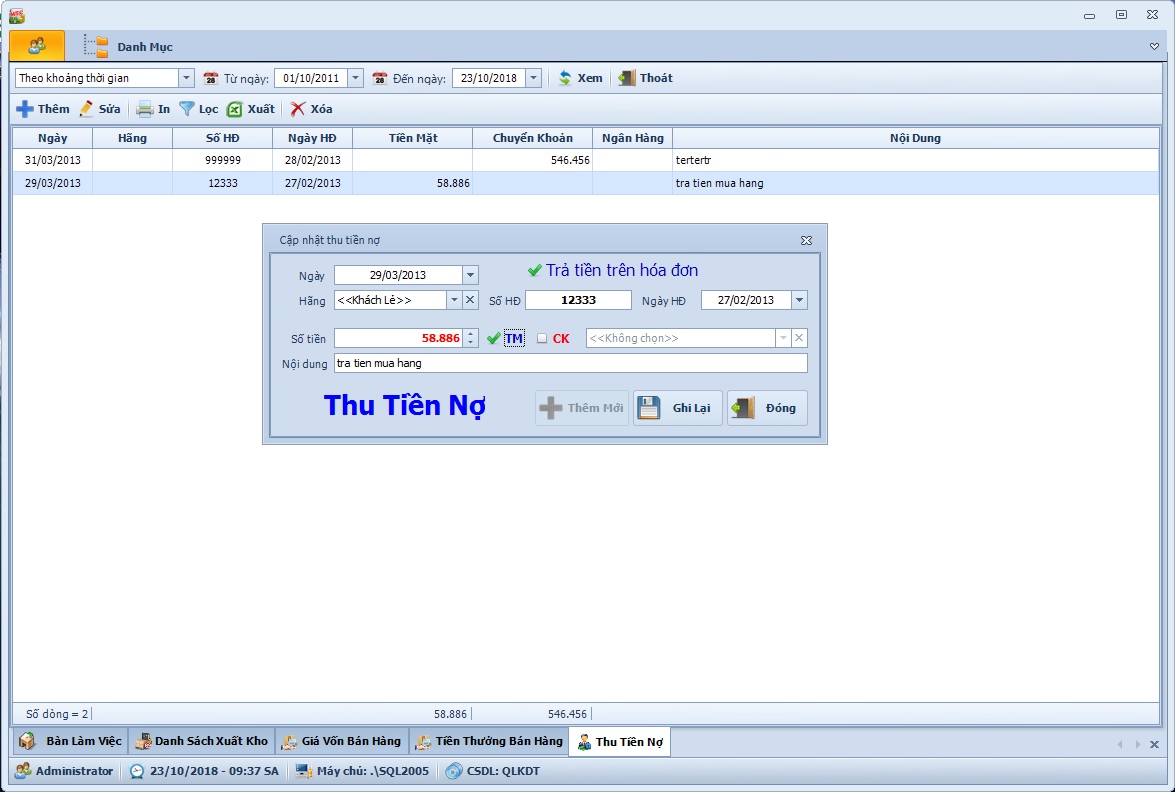Click the Nội dung text field
This screenshot has width=1175, height=792.
(570, 363)
